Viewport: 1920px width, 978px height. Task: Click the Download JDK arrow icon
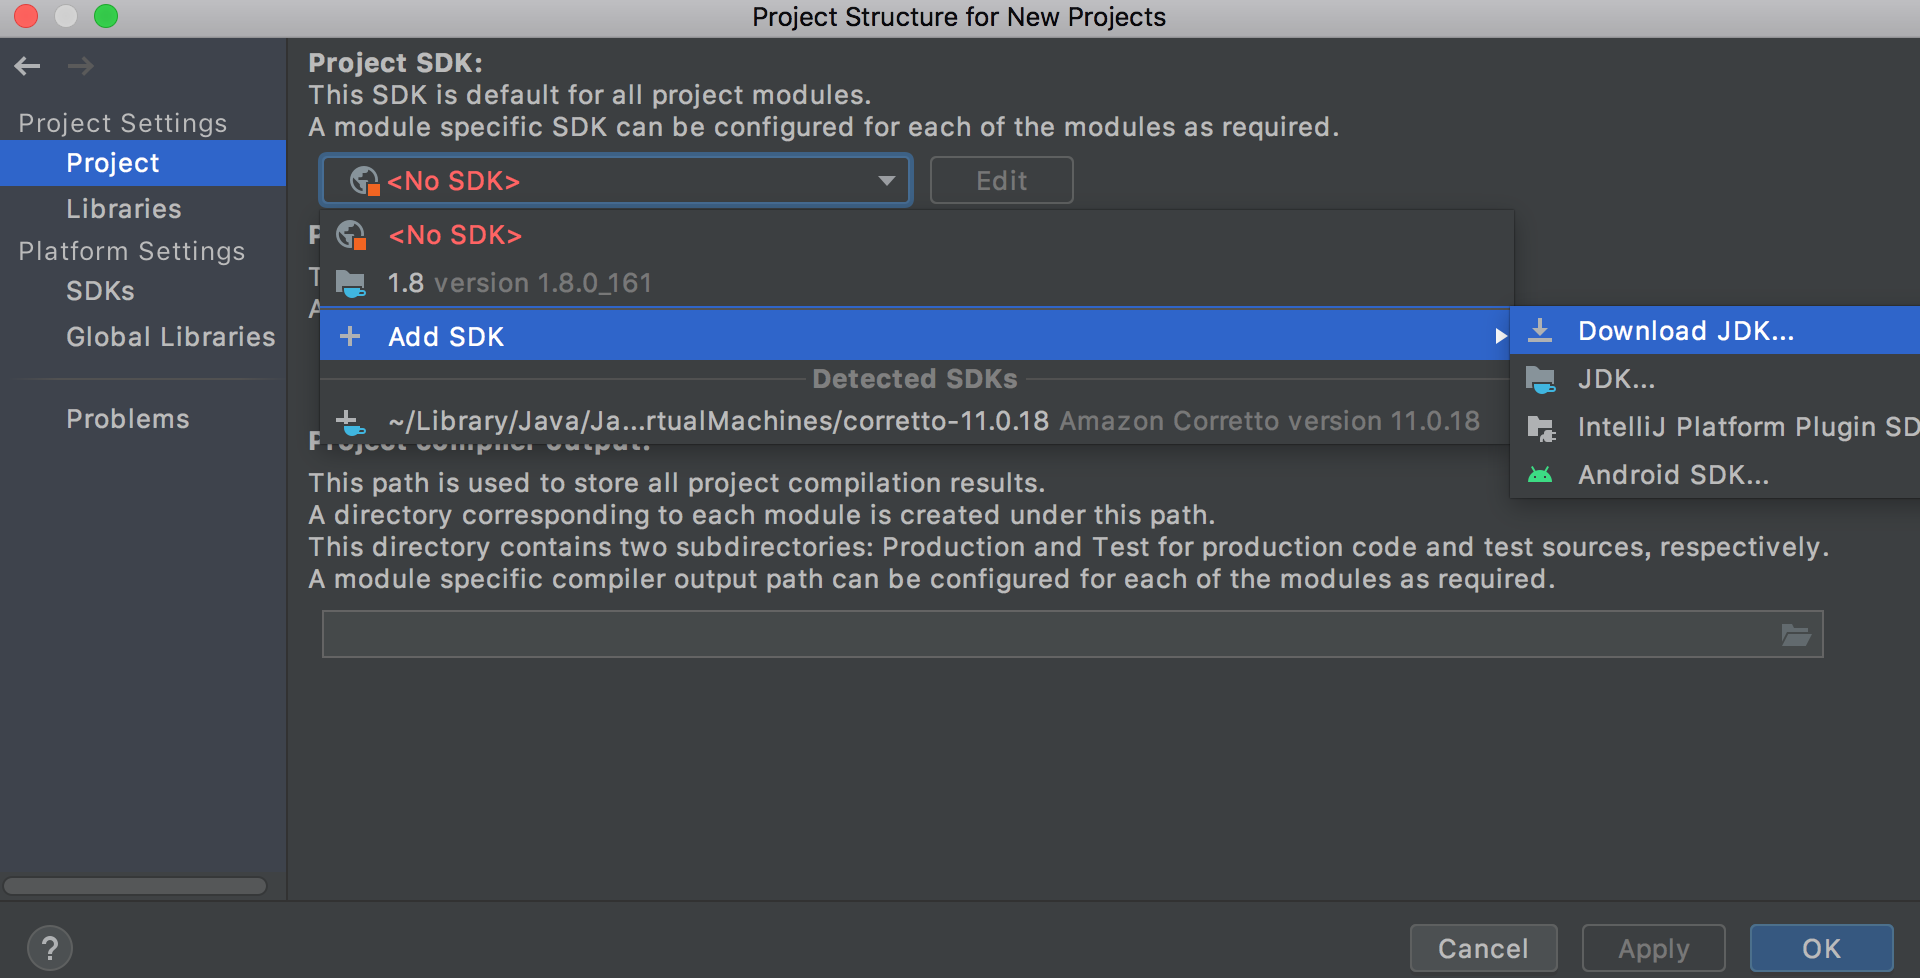coord(1540,331)
